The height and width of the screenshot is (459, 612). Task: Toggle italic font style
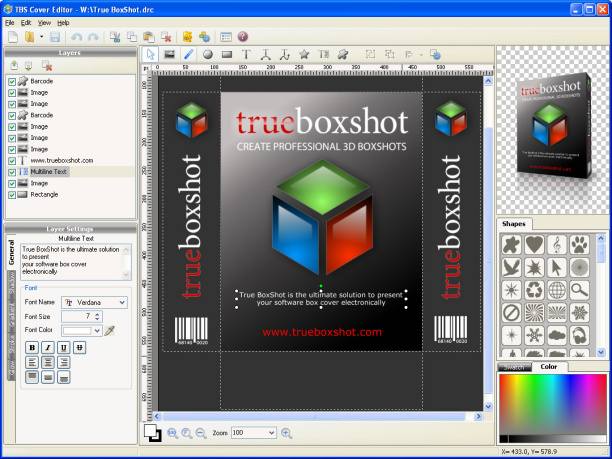48,347
